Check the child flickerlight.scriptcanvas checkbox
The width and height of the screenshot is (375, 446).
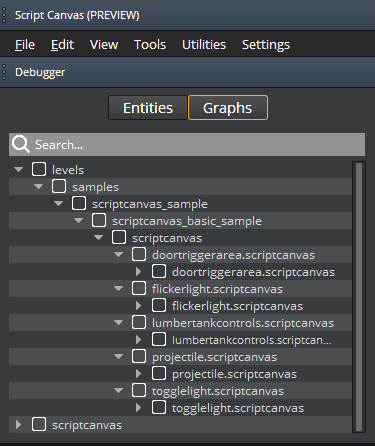point(159,305)
